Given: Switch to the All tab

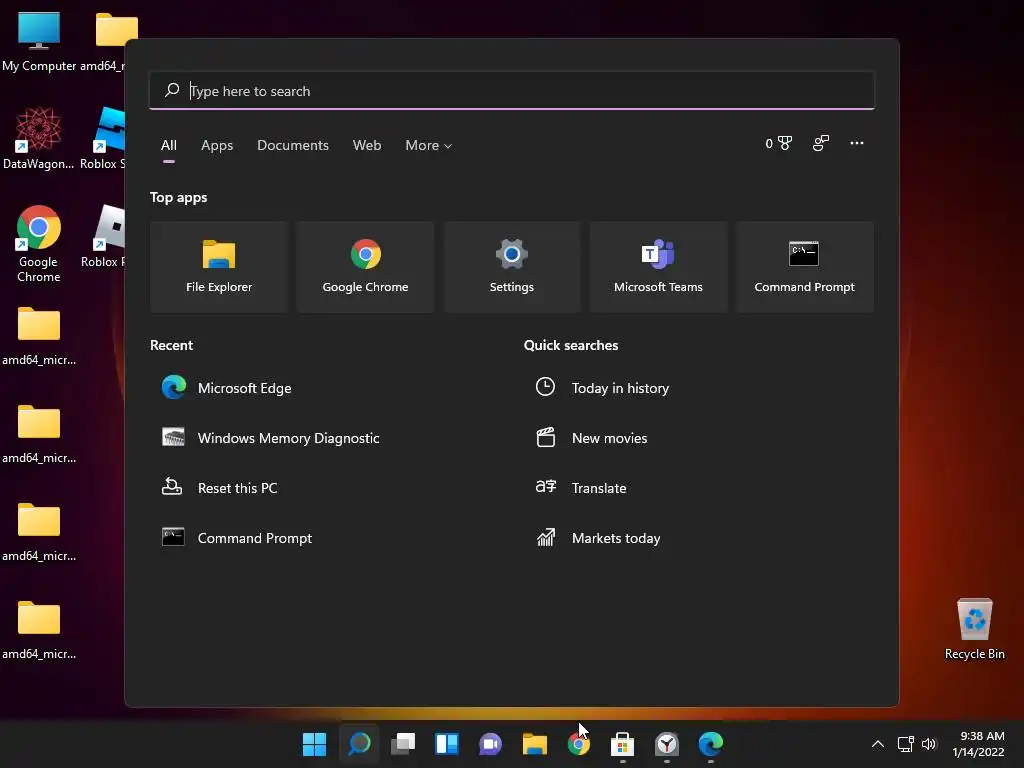Looking at the screenshot, I should point(168,146).
